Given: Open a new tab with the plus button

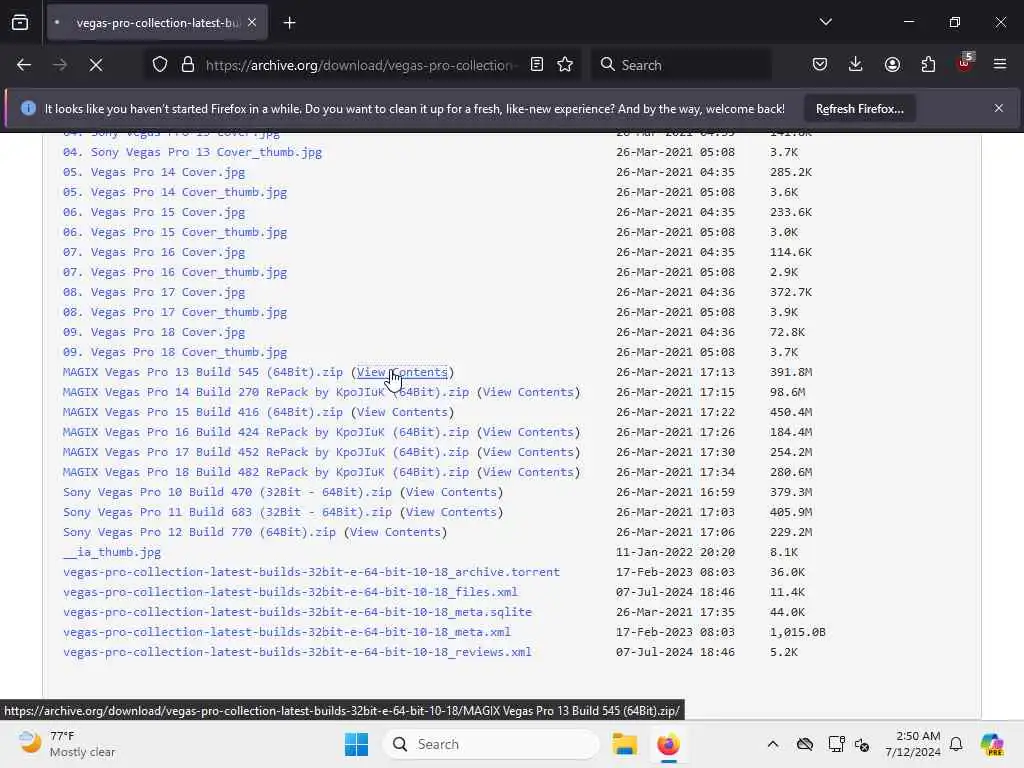Looking at the screenshot, I should (x=289, y=23).
